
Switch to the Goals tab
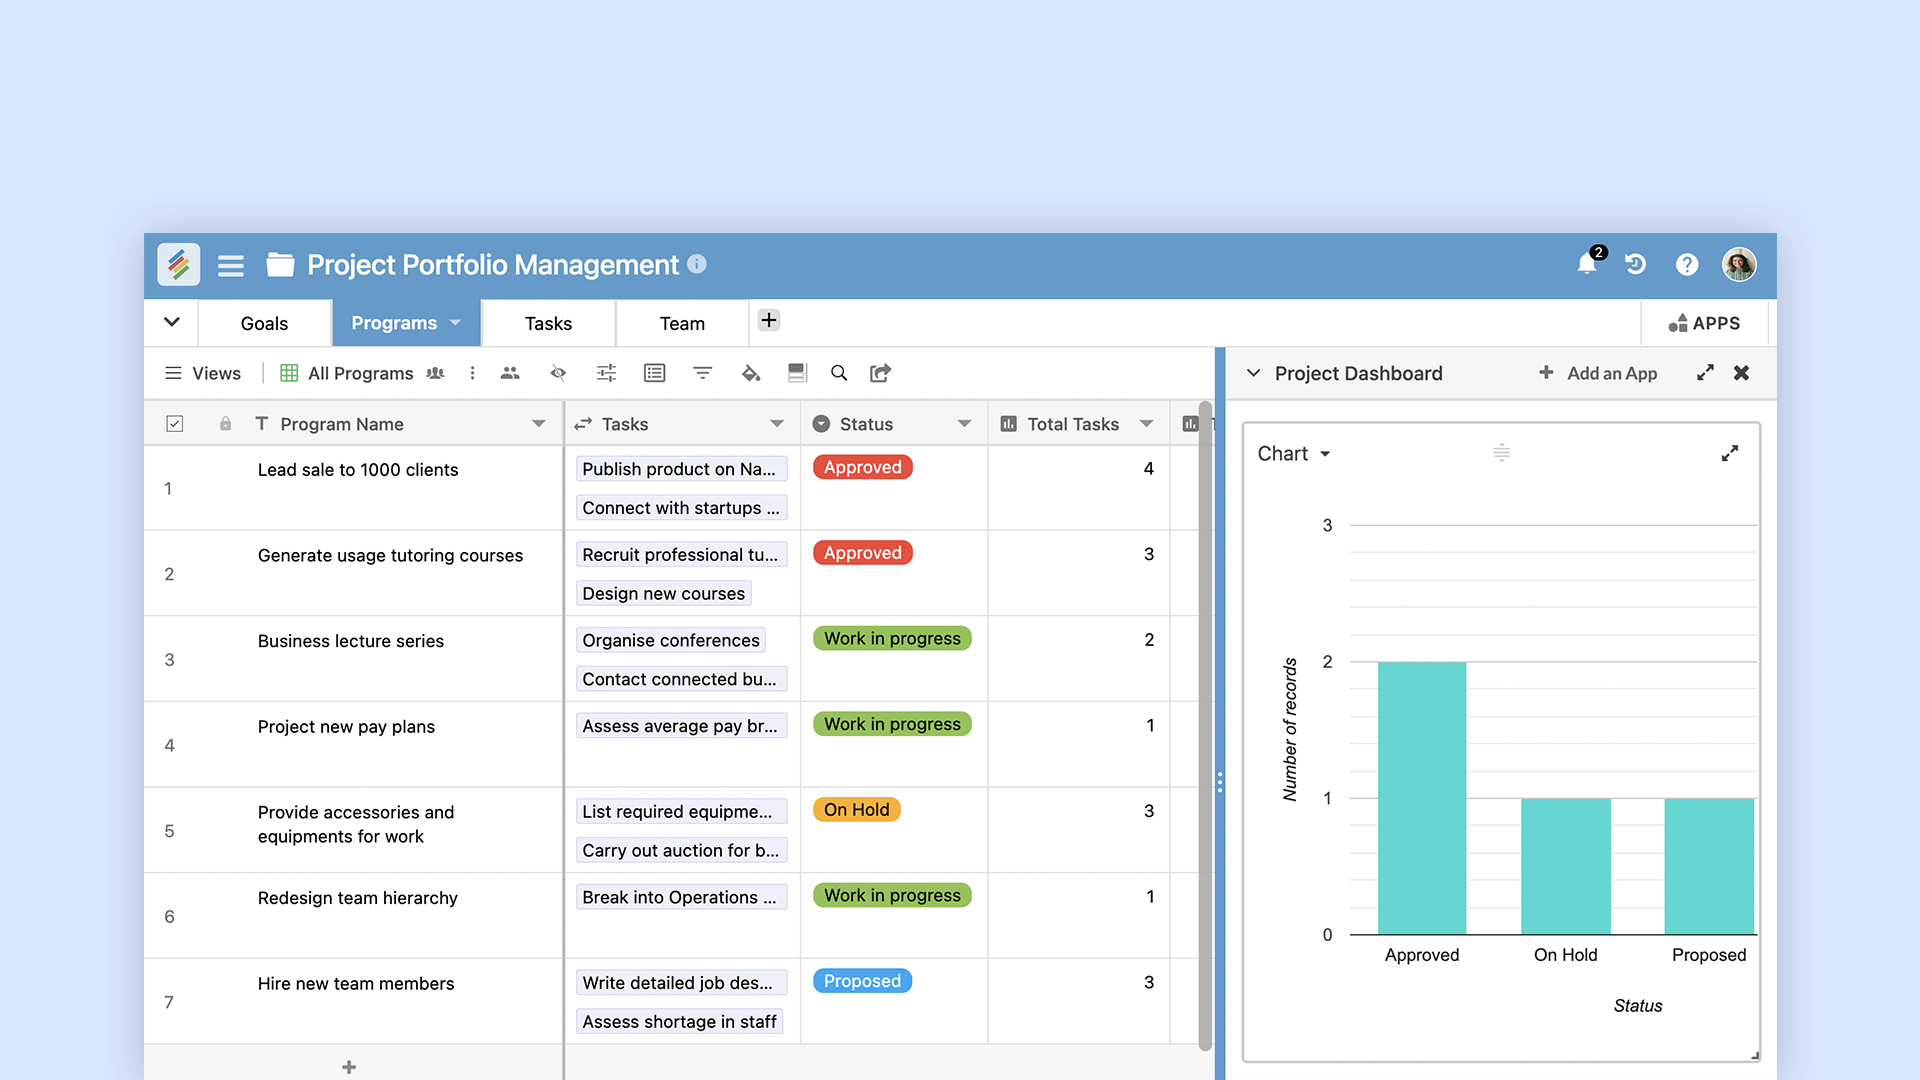click(x=260, y=323)
